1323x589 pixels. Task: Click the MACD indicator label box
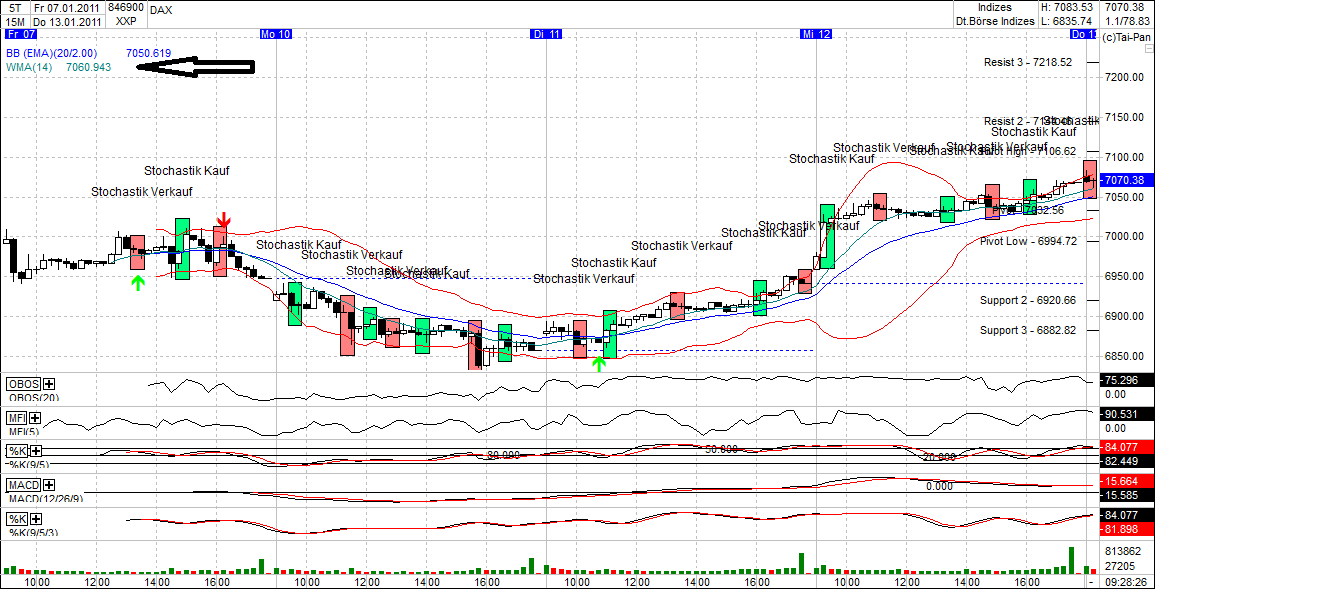(x=24, y=486)
